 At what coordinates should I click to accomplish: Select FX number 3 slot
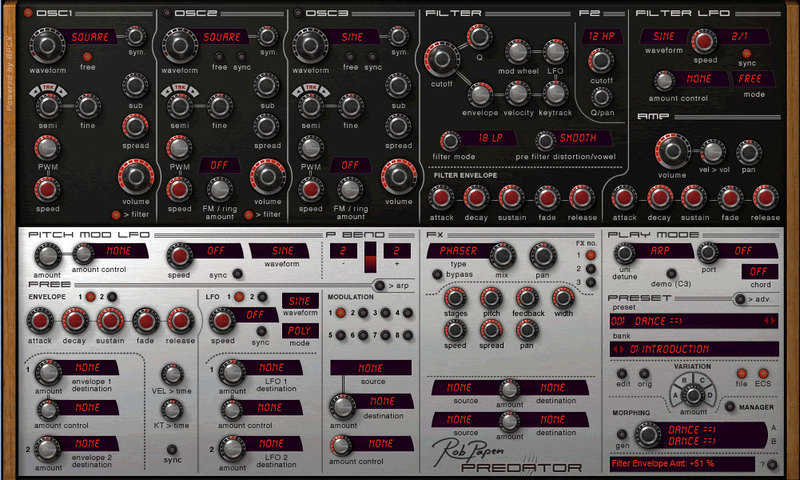point(591,282)
